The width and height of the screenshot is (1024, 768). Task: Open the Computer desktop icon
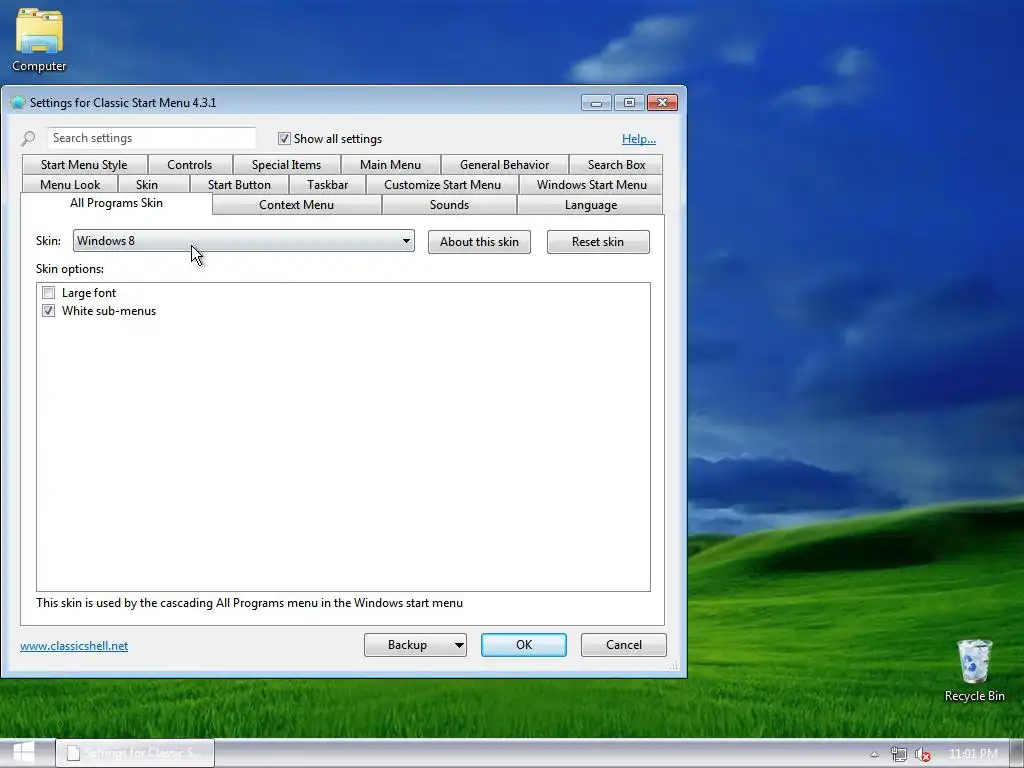[x=39, y=40]
